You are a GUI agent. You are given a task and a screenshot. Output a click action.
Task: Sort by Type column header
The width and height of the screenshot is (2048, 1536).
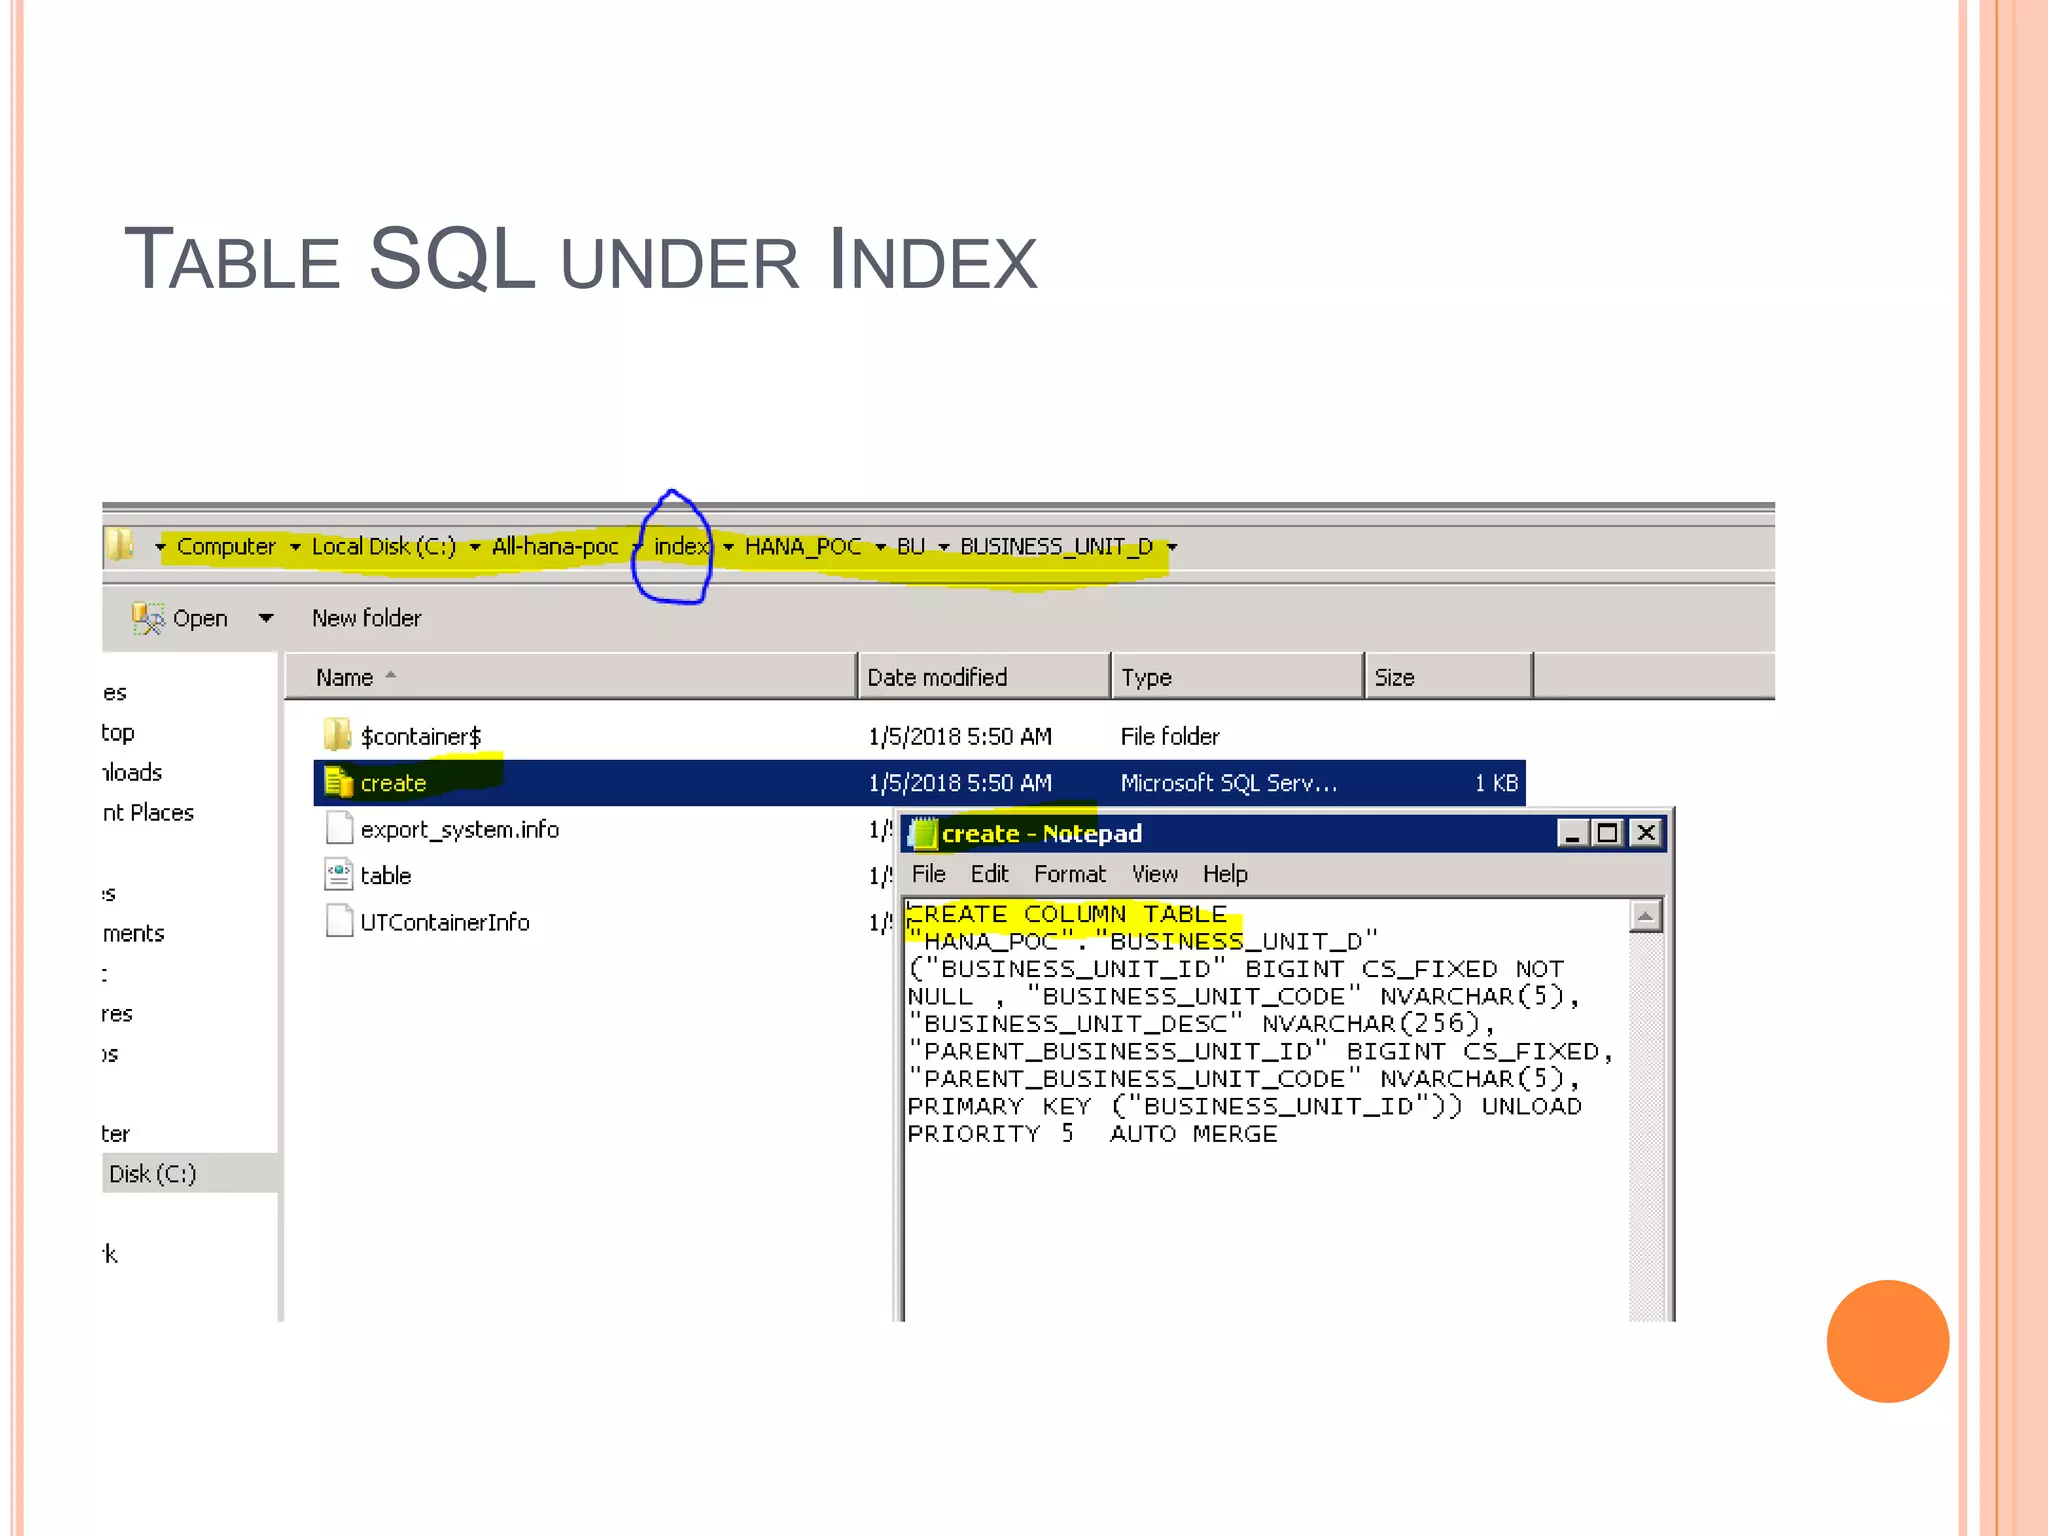(x=1237, y=677)
